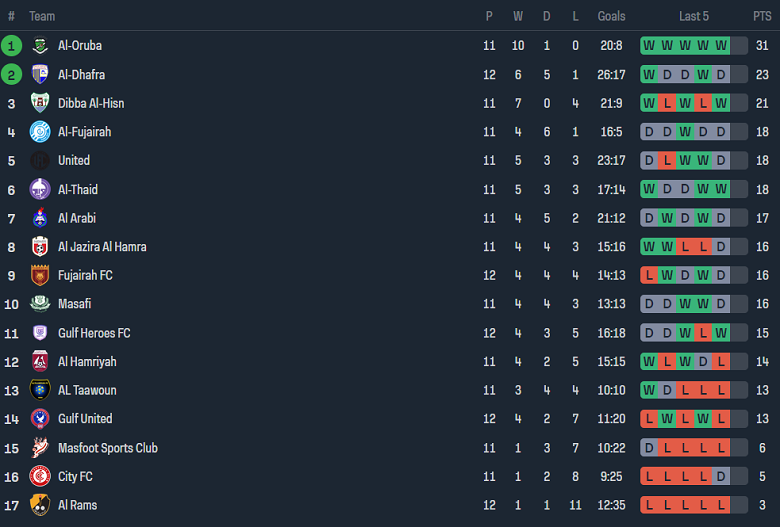Click the Gulf United club crest
This screenshot has height=527, width=780.
pos(40,419)
